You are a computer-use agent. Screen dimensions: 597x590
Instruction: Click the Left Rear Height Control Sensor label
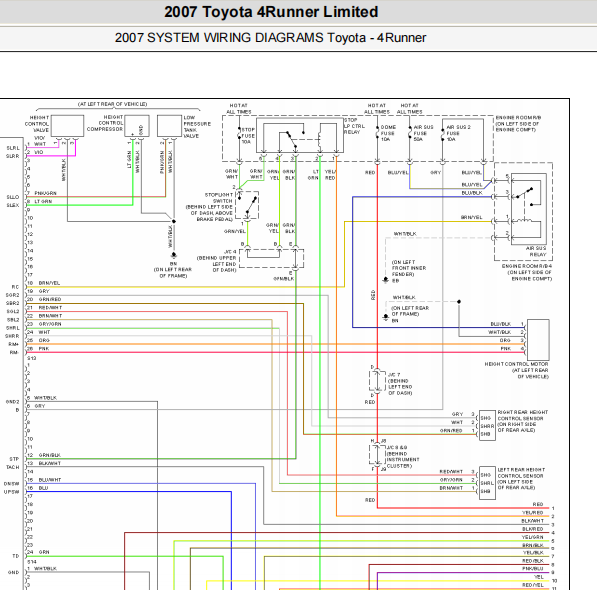tap(521, 478)
